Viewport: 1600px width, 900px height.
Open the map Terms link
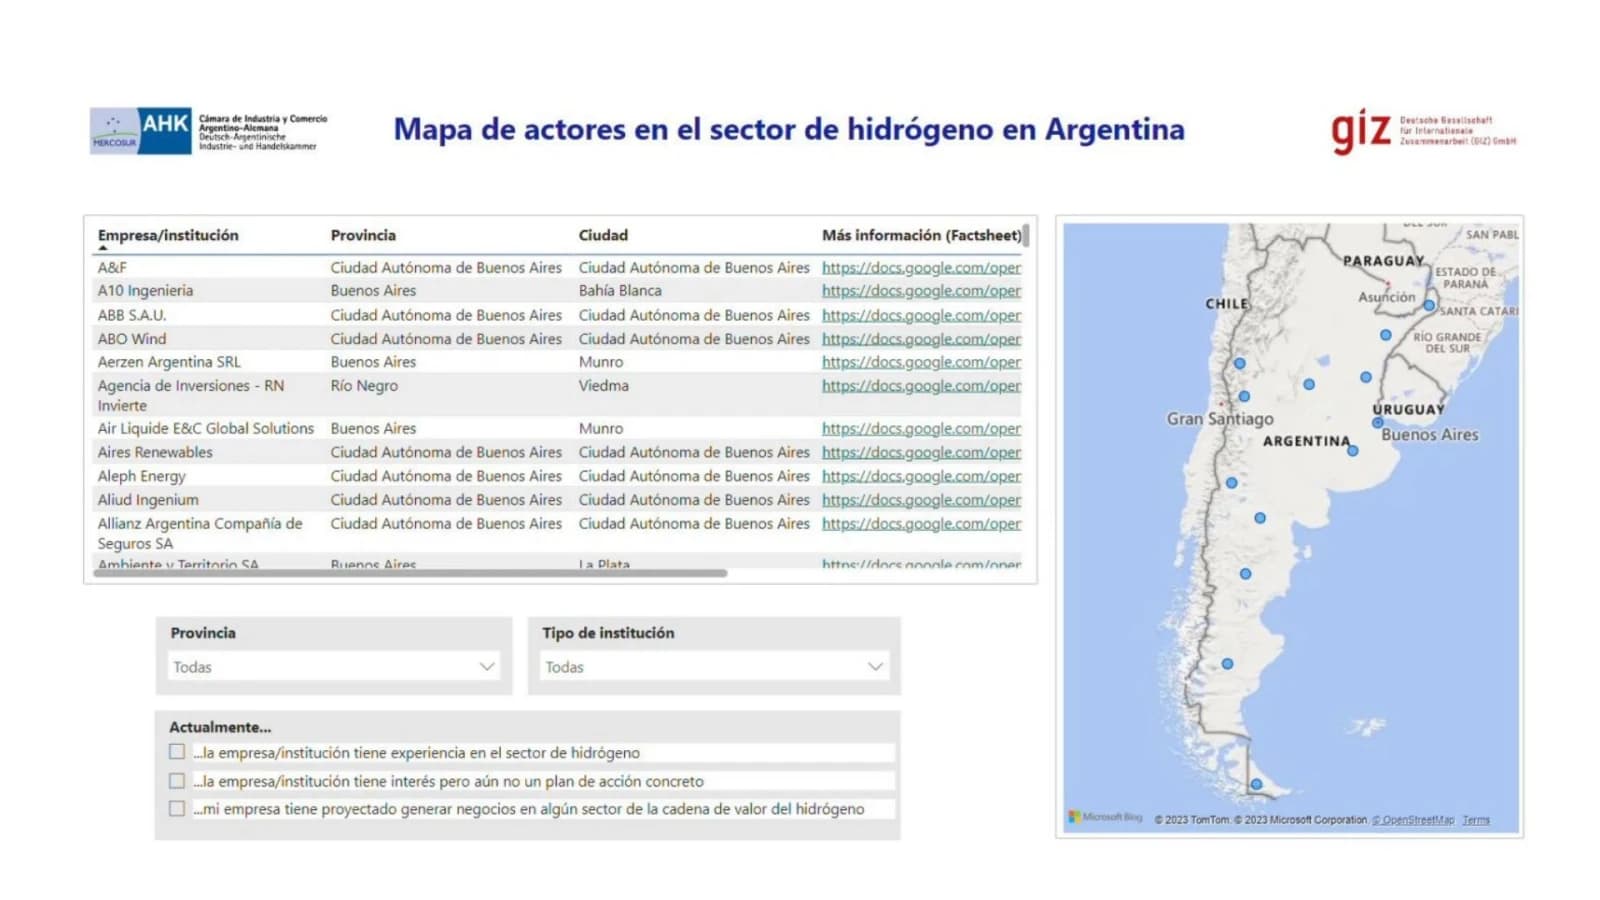(1476, 820)
